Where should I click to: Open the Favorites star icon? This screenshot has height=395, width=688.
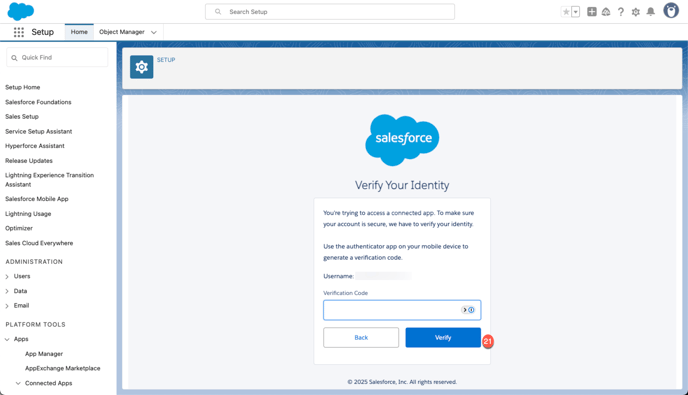tap(566, 12)
